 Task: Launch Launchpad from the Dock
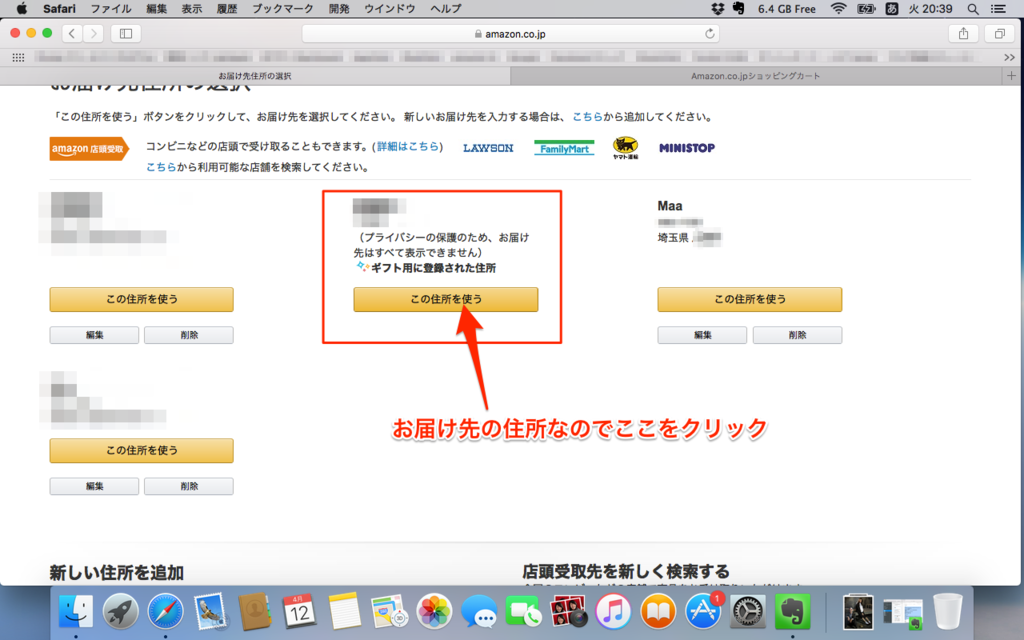point(120,612)
